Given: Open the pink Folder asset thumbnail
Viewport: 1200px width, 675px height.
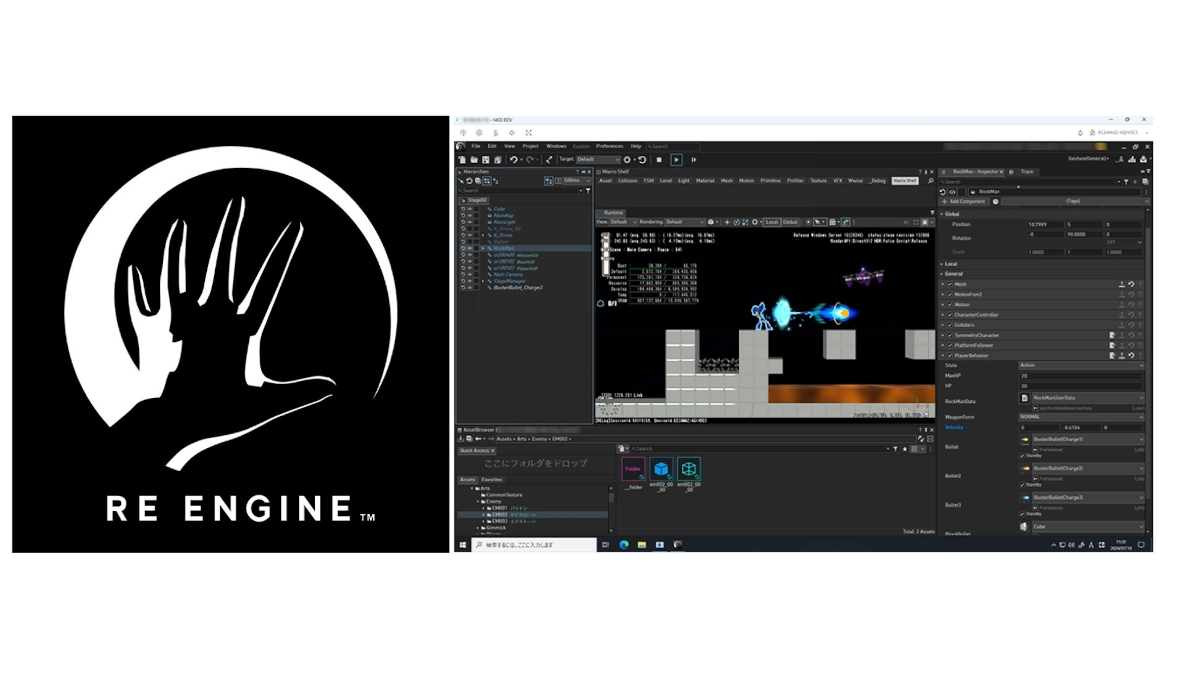Looking at the screenshot, I should tap(633, 469).
